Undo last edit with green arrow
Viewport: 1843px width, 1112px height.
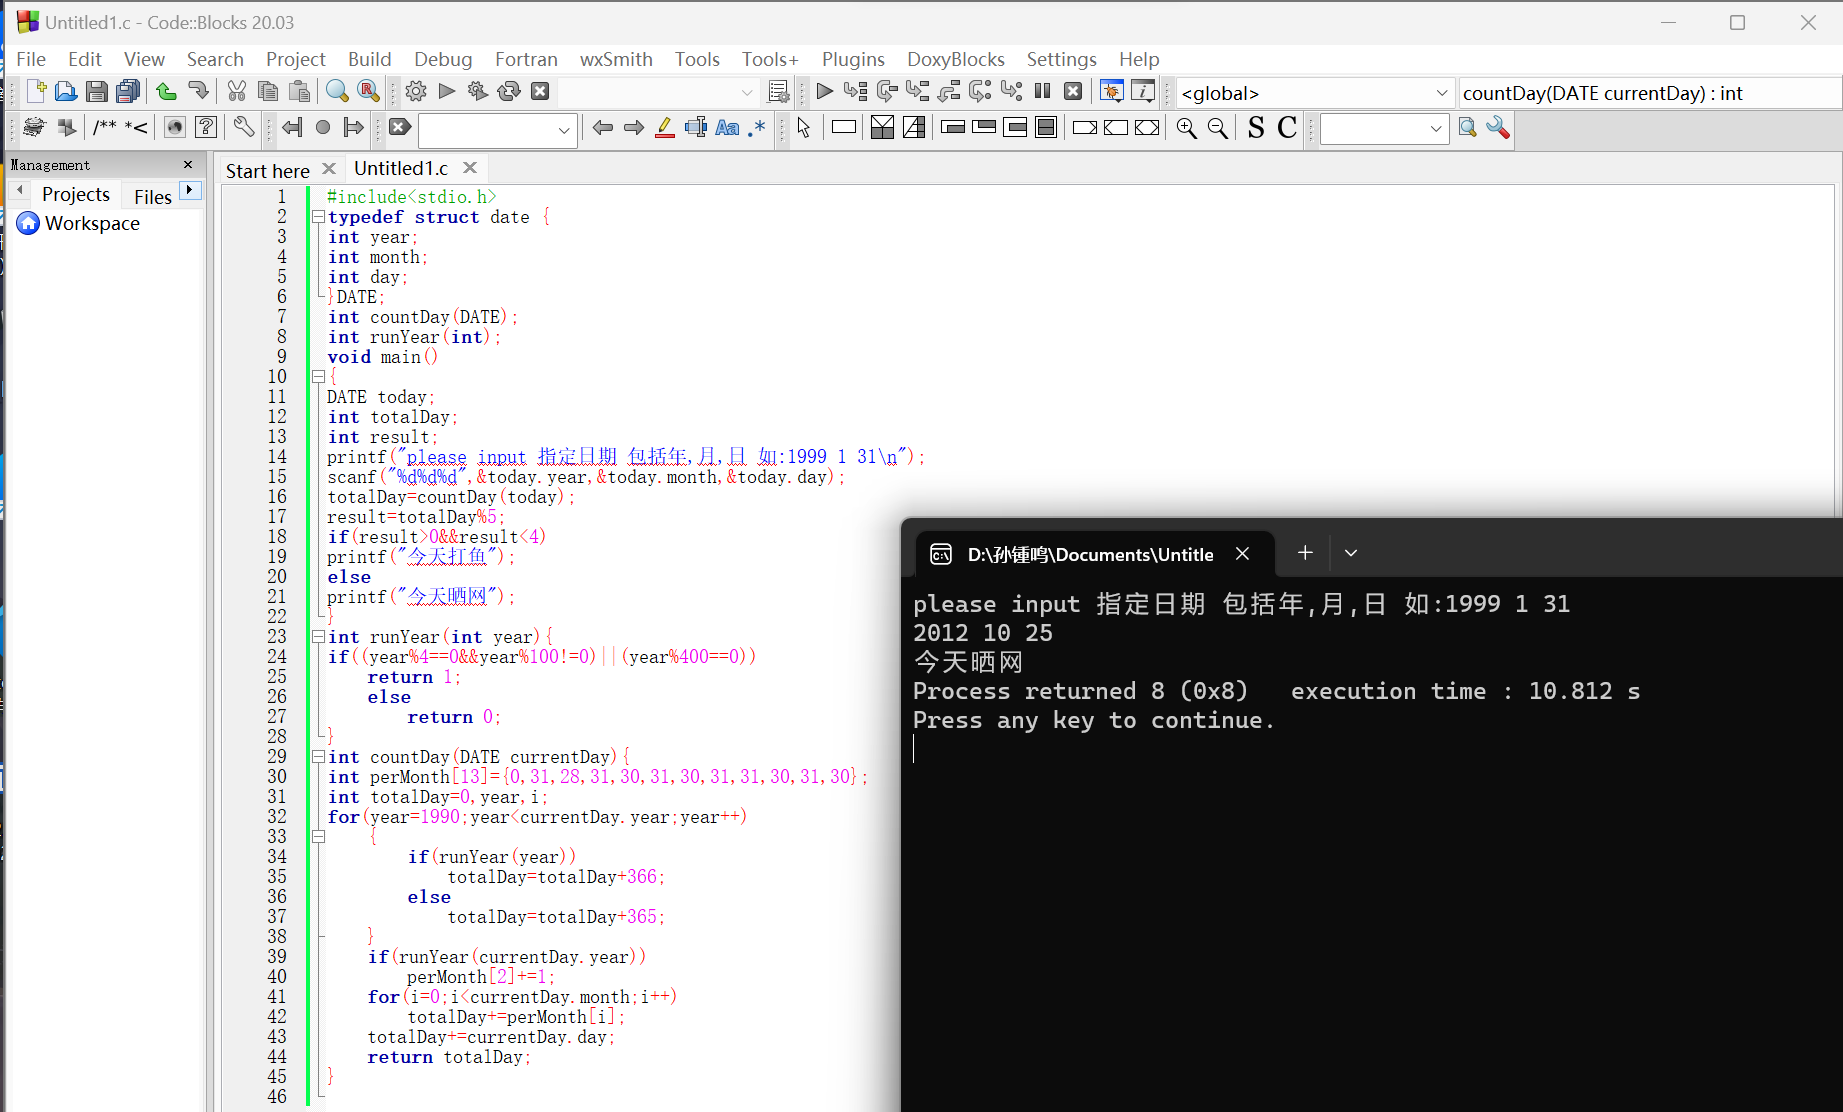(167, 92)
